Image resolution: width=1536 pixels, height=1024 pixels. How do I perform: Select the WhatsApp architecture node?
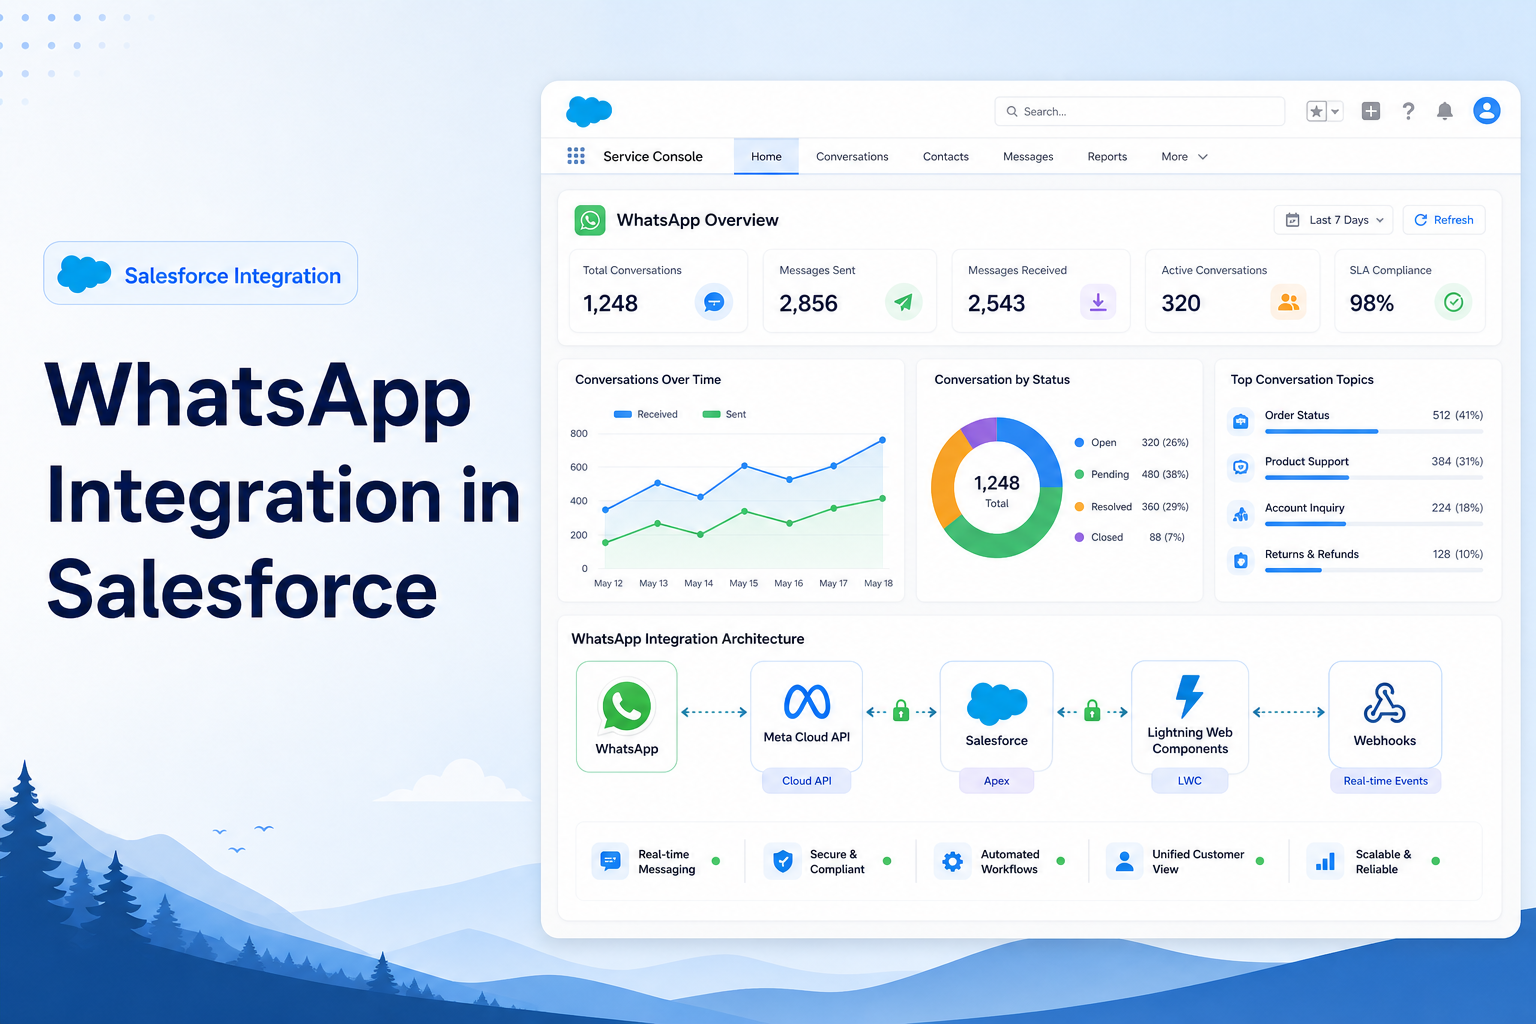click(x=627, y=716)
